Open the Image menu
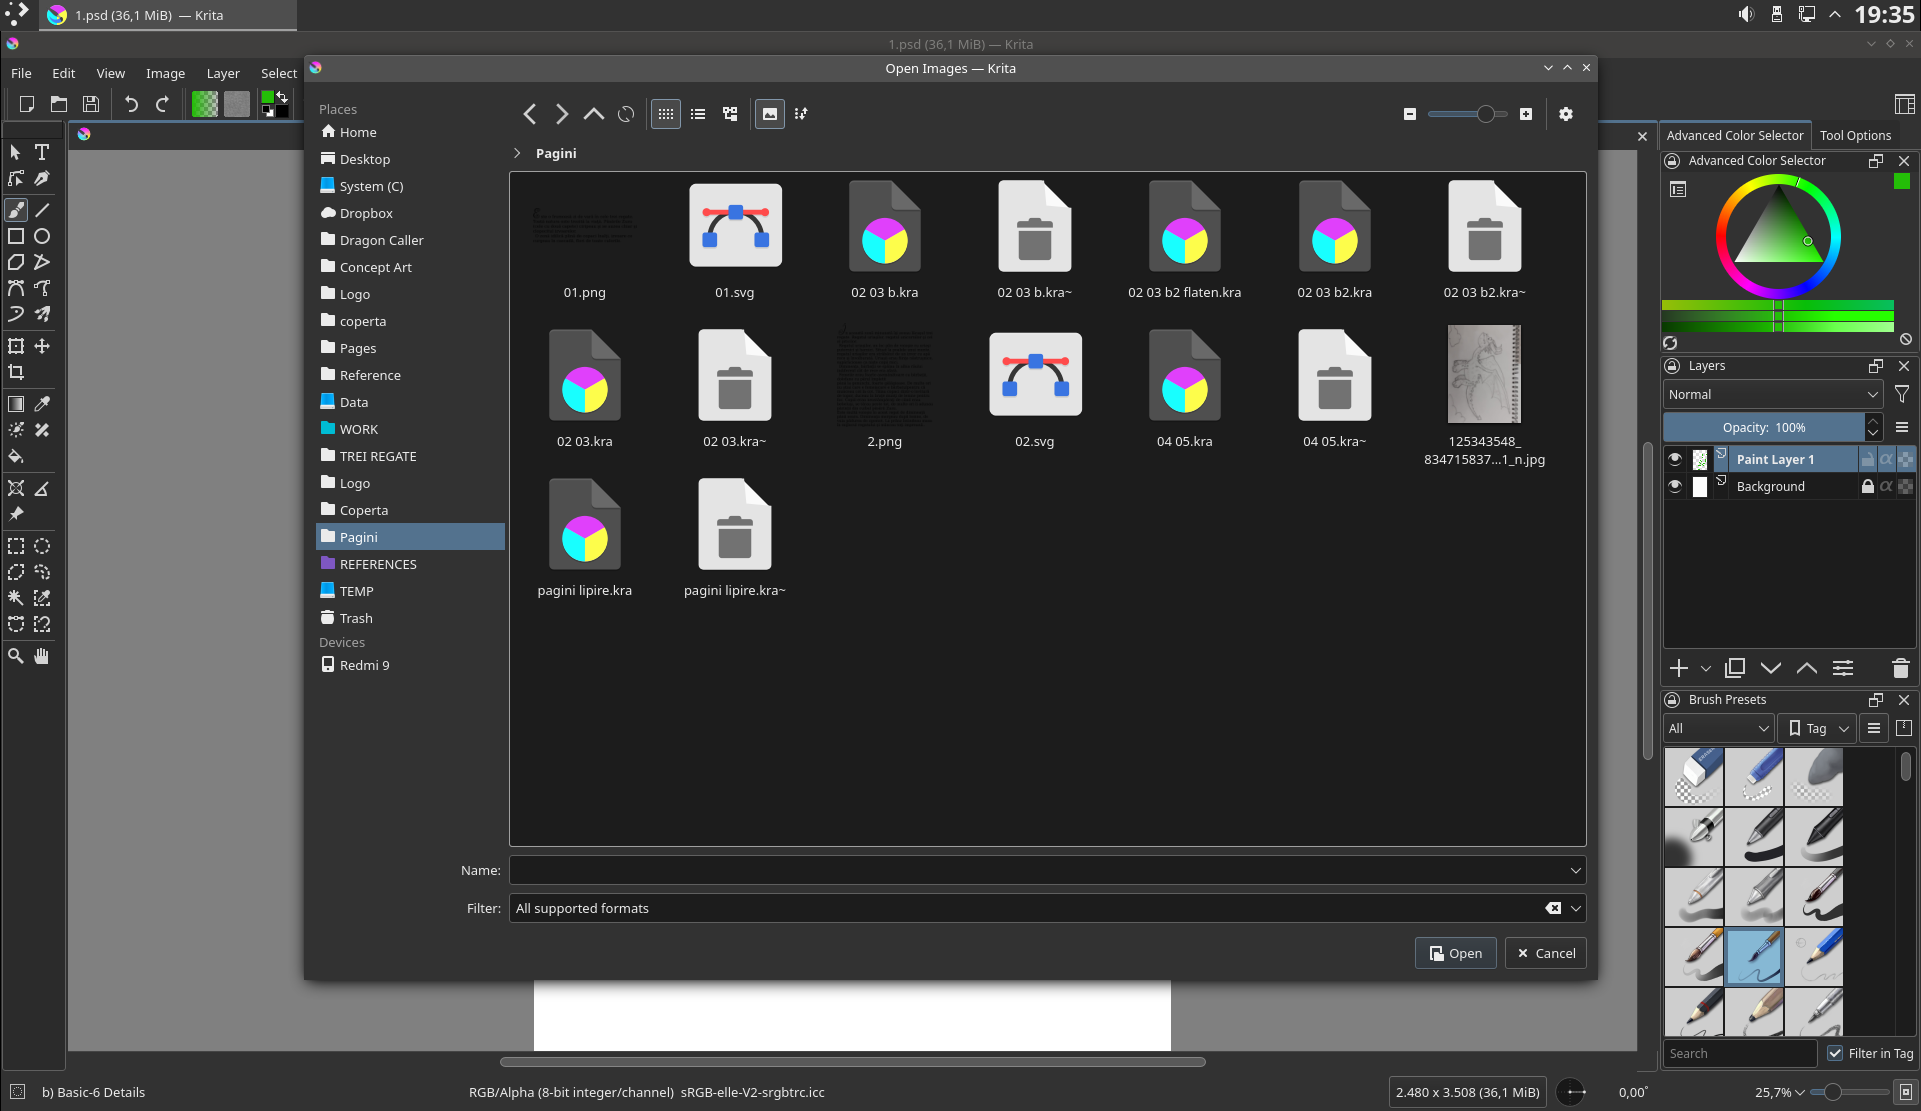This screenshot has width=1921, height=1111. (x=165, y=73)
